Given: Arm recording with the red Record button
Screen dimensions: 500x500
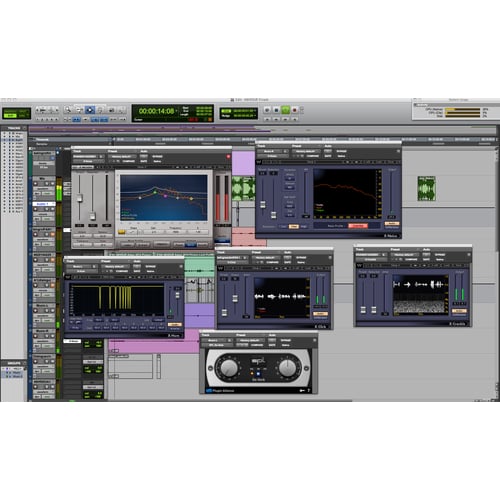Looking at the screenshot, I should pos(294,110).
